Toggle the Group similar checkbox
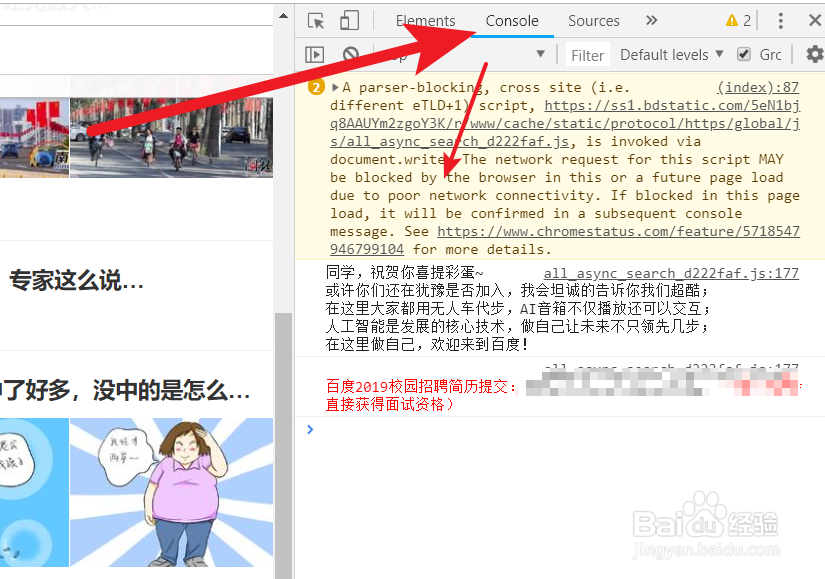The height and width of the screenshot is (579, 825). tap(743, 54)
